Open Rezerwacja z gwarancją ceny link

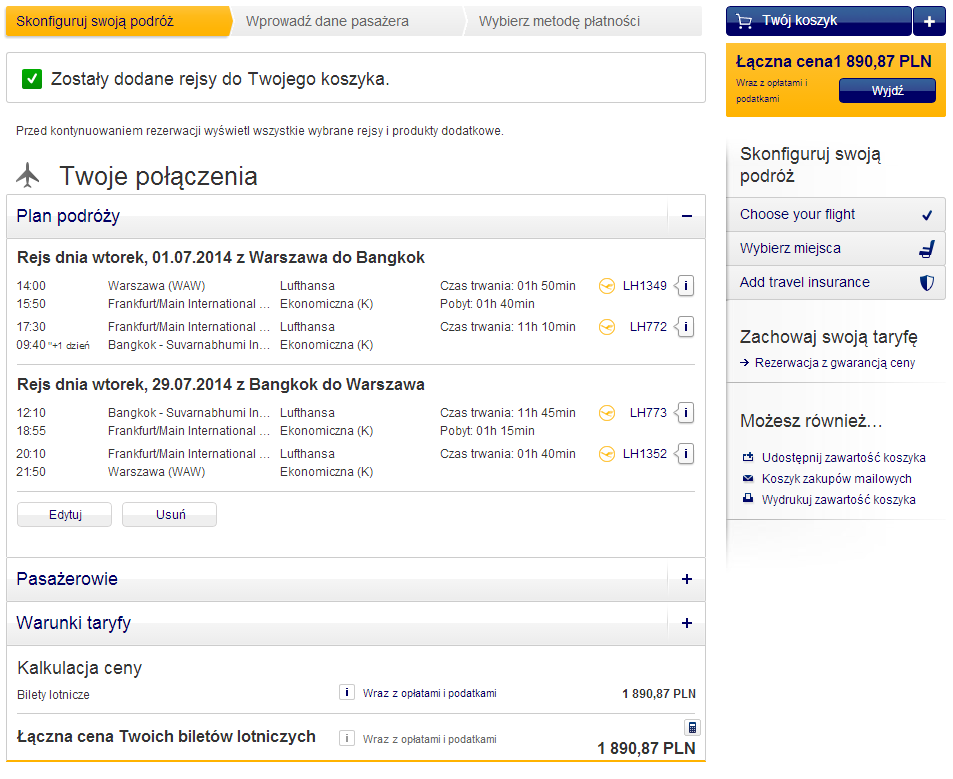click(834, 363)
